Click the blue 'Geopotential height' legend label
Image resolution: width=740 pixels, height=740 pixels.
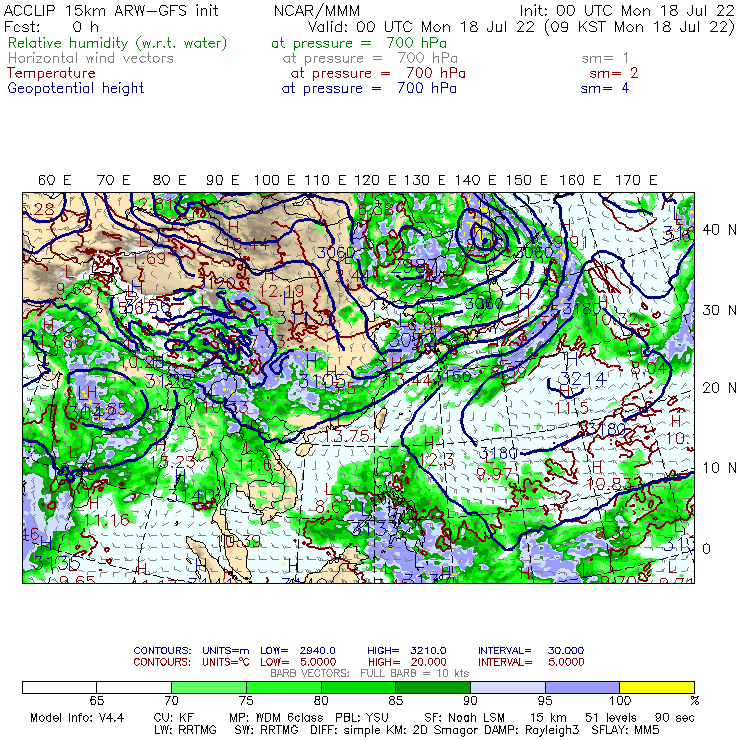pos(76,88)
